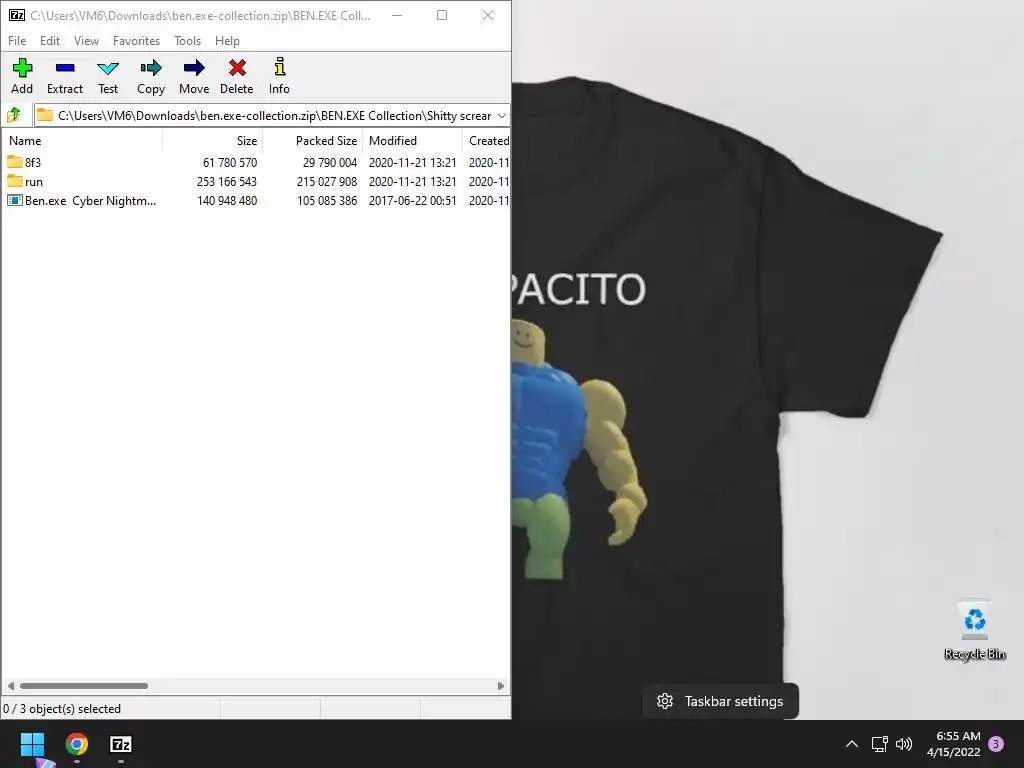Click packed size 29 790 004
Screen dimensions: 1024x768
point(330,162)
